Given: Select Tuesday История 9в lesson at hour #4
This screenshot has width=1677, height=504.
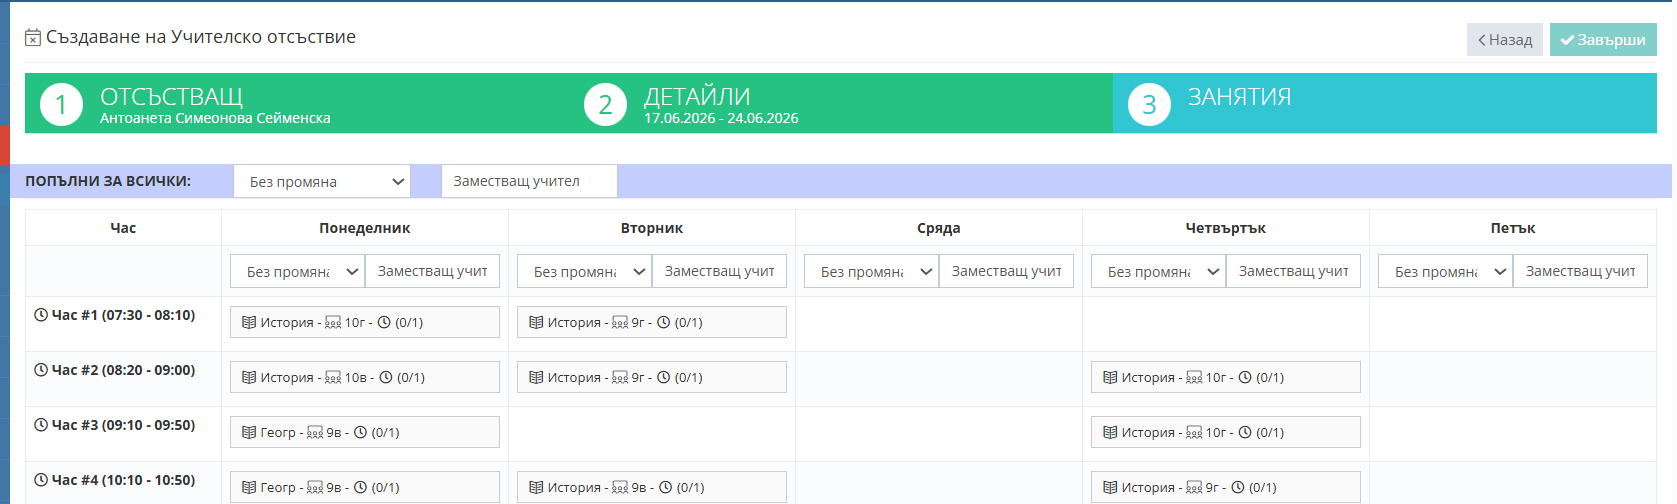Looking at the screenshot, I should point(652,487).
